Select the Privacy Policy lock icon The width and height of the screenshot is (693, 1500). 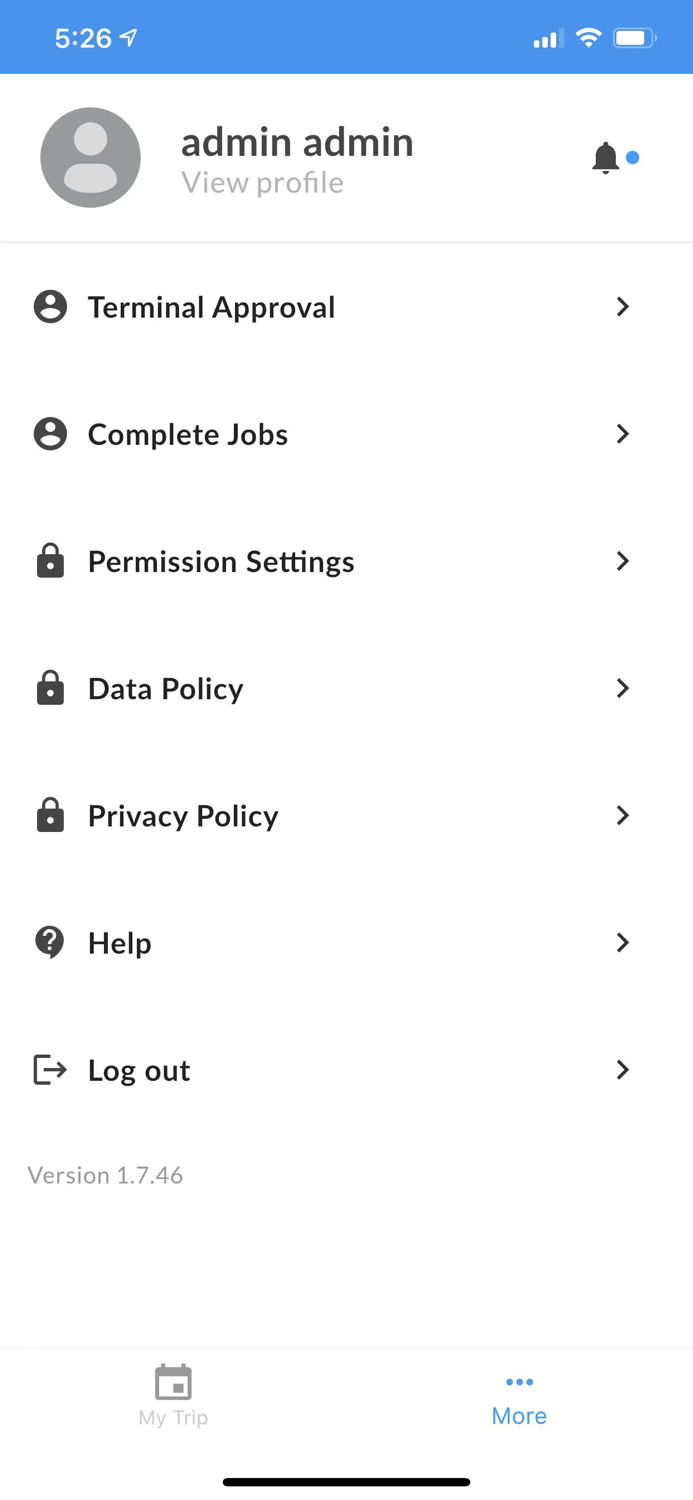coord(49,815)
